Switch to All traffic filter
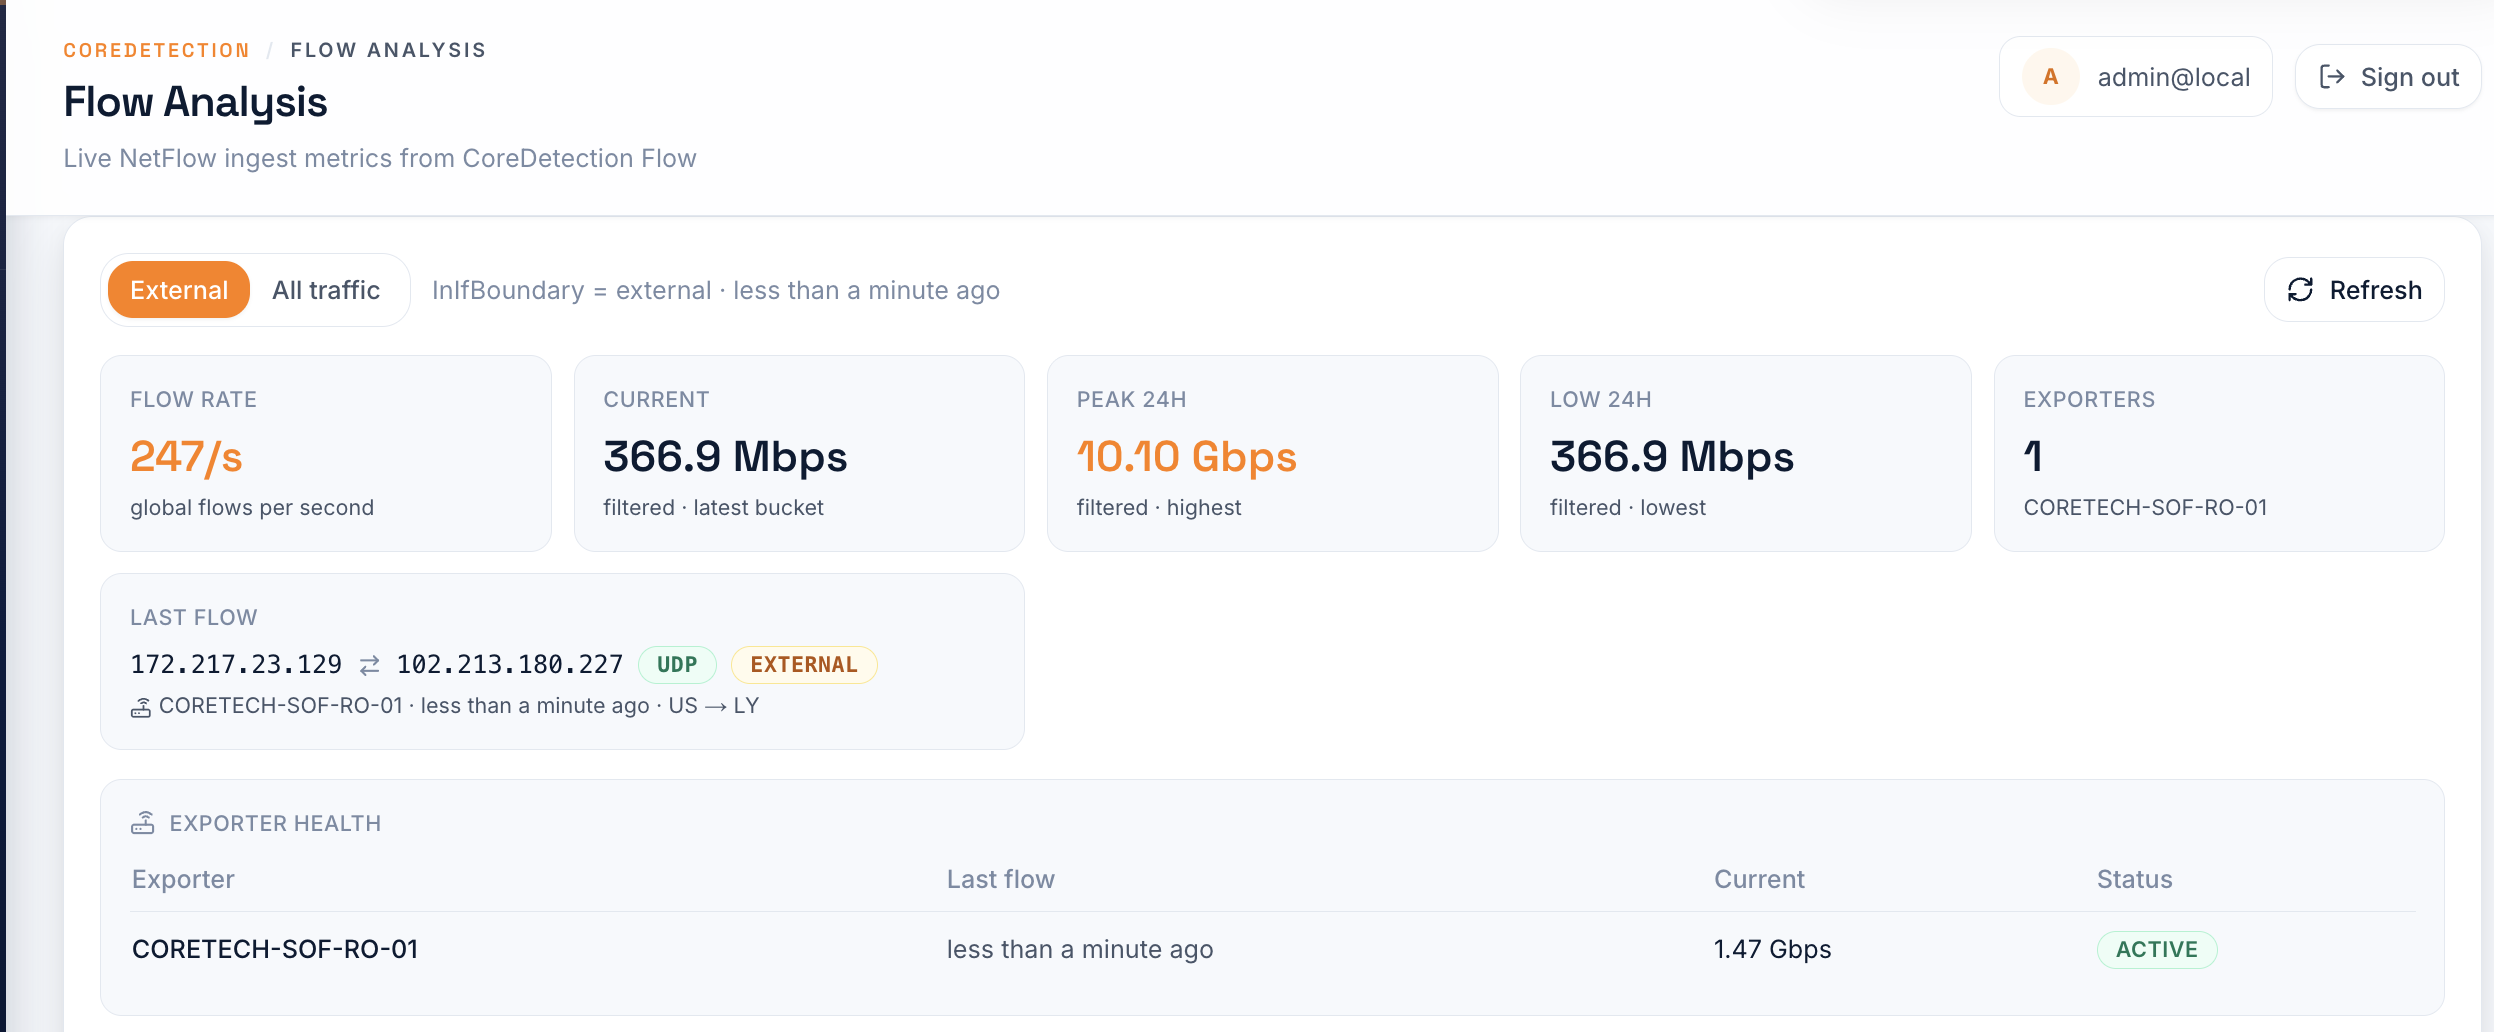2494x1032 pixels. [326, 290]
